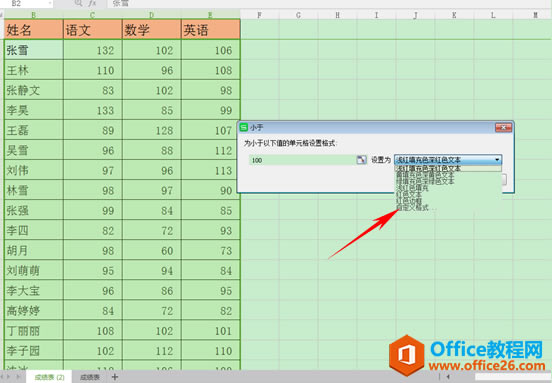The width and height of the screenshot is (552, 383).
Task: Click the fx insert function icon
Action: pos(92,3)
